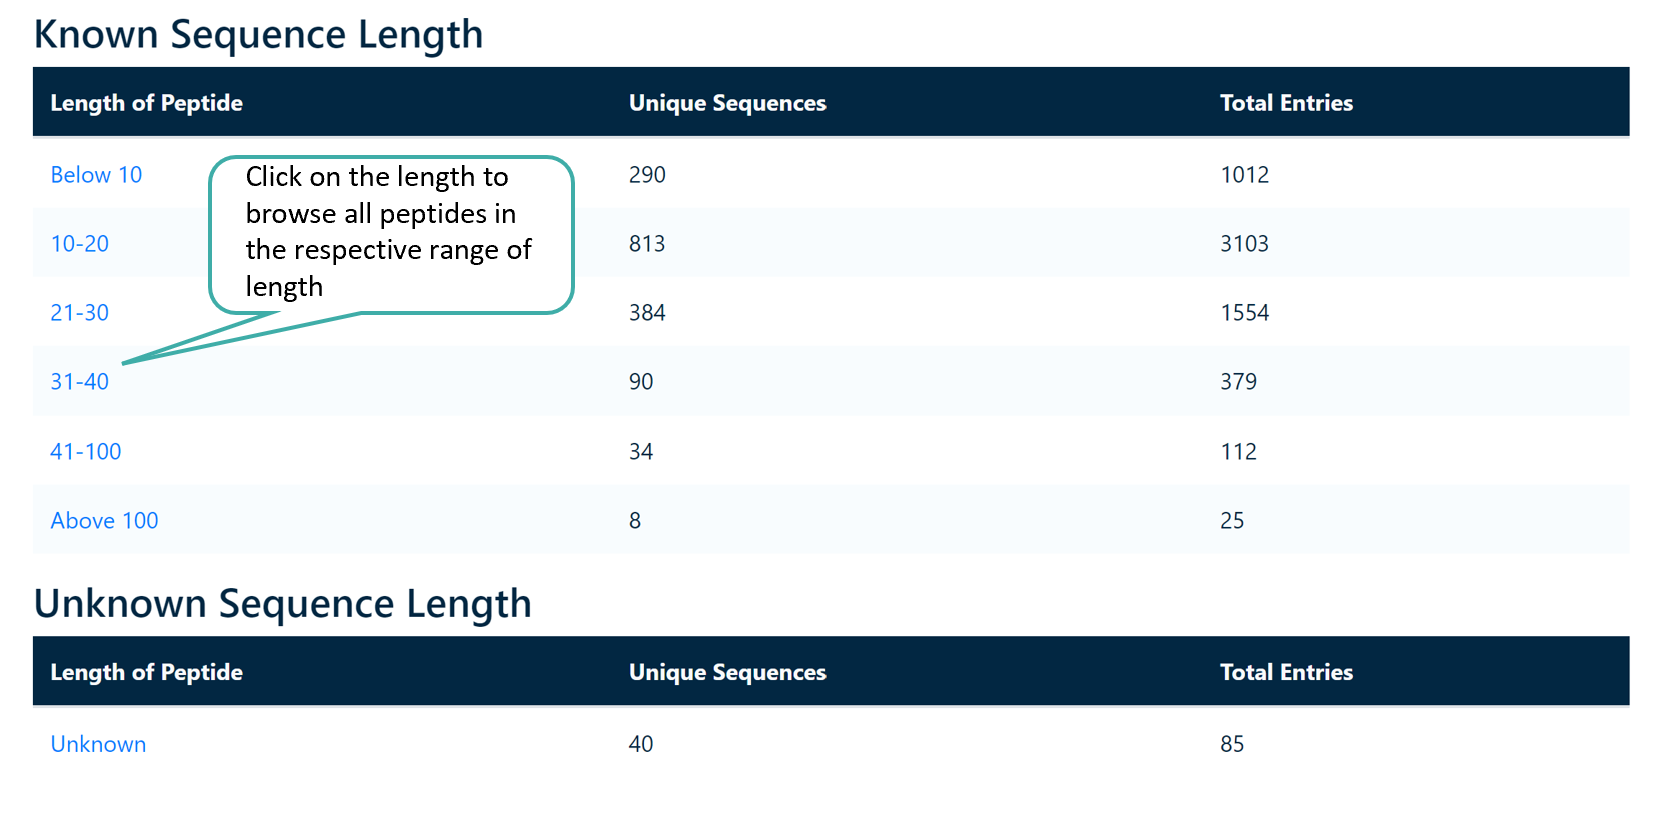
Task: Open the "Below 10" peptide length link
Action: 95,174
